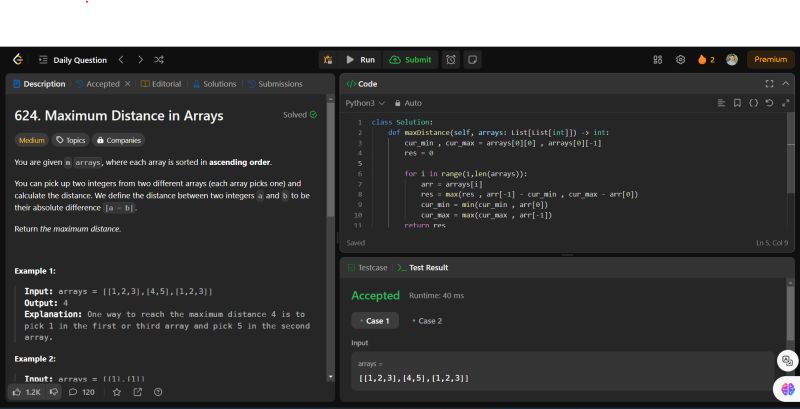Viewport: 800px width, 409px height.
Task: Open the user profile avatar
Action: [x=732, y=60]
